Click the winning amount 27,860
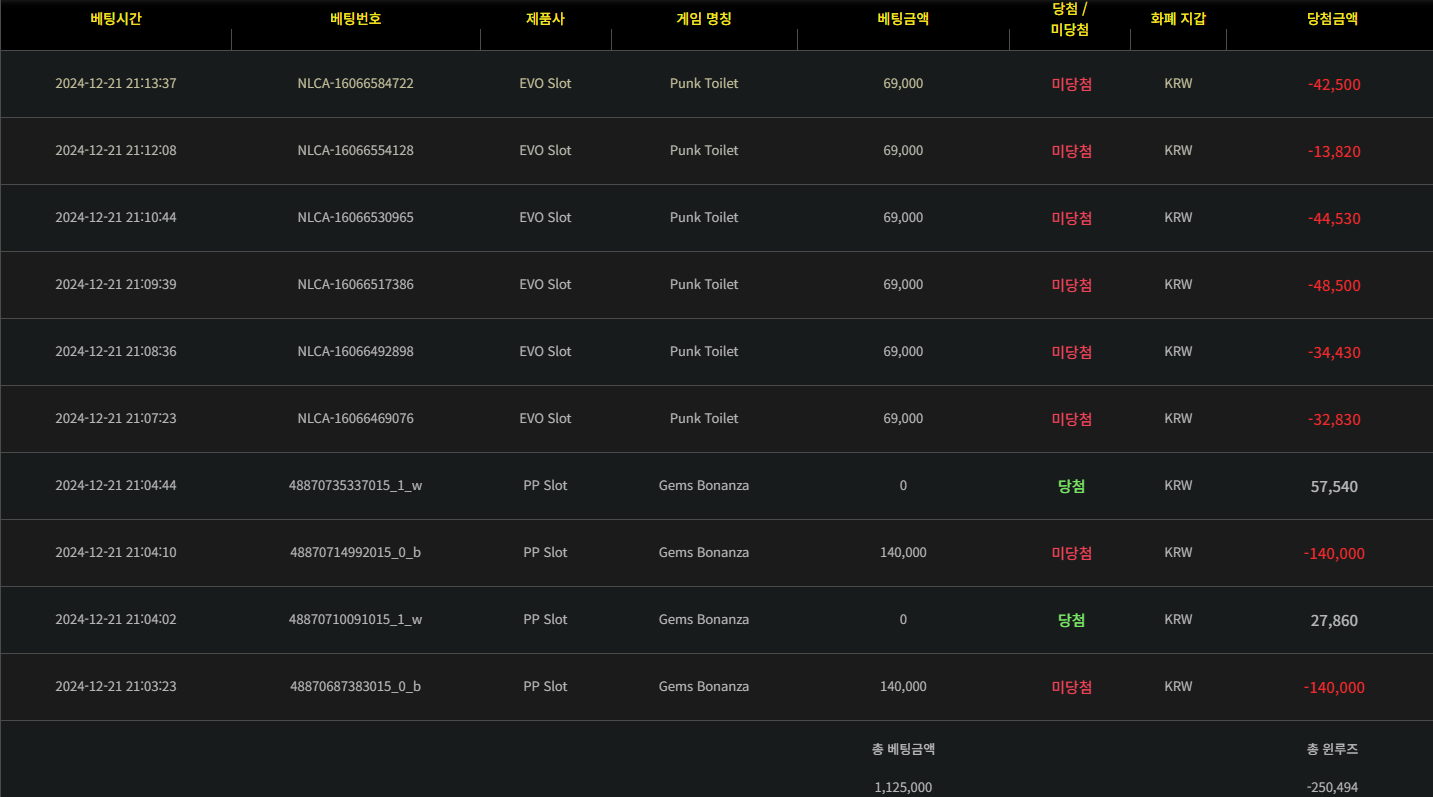This screenshot has width=1433, height=797. tap(1334, 621)
